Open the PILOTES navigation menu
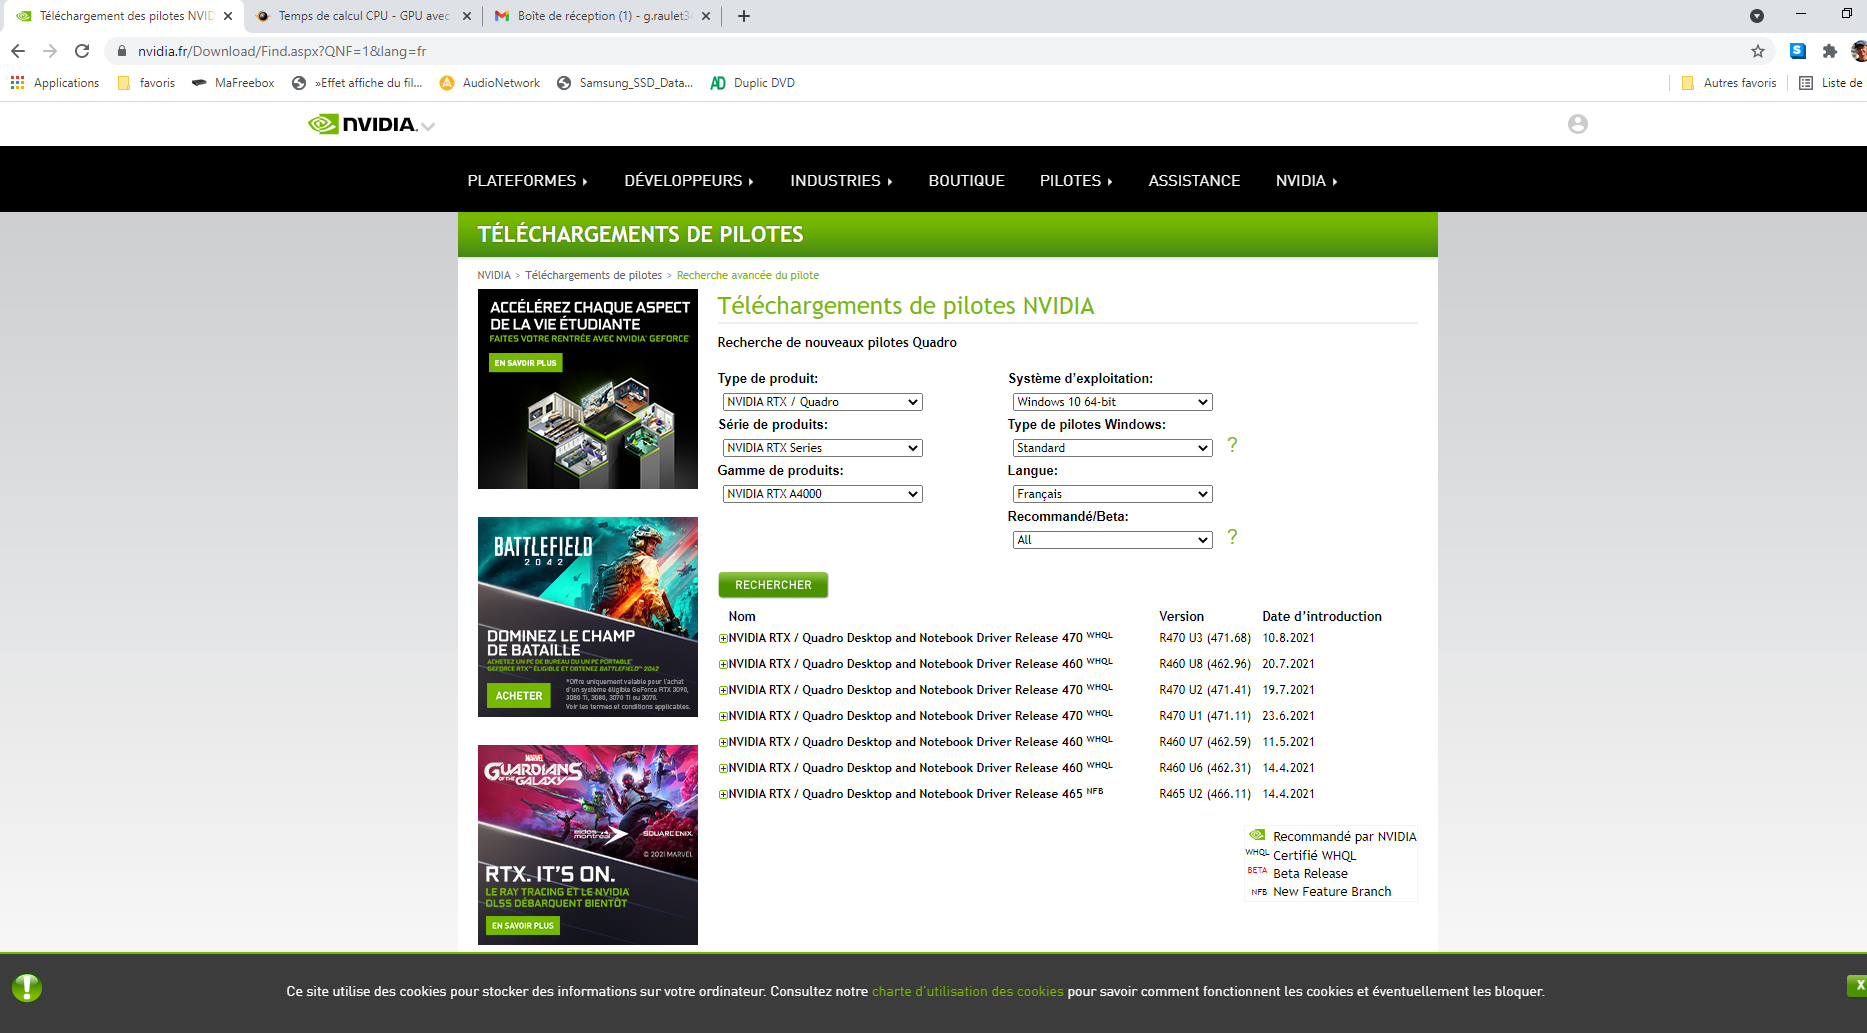This screenshot has height=1033, width=1867. tap(1075, 181)
